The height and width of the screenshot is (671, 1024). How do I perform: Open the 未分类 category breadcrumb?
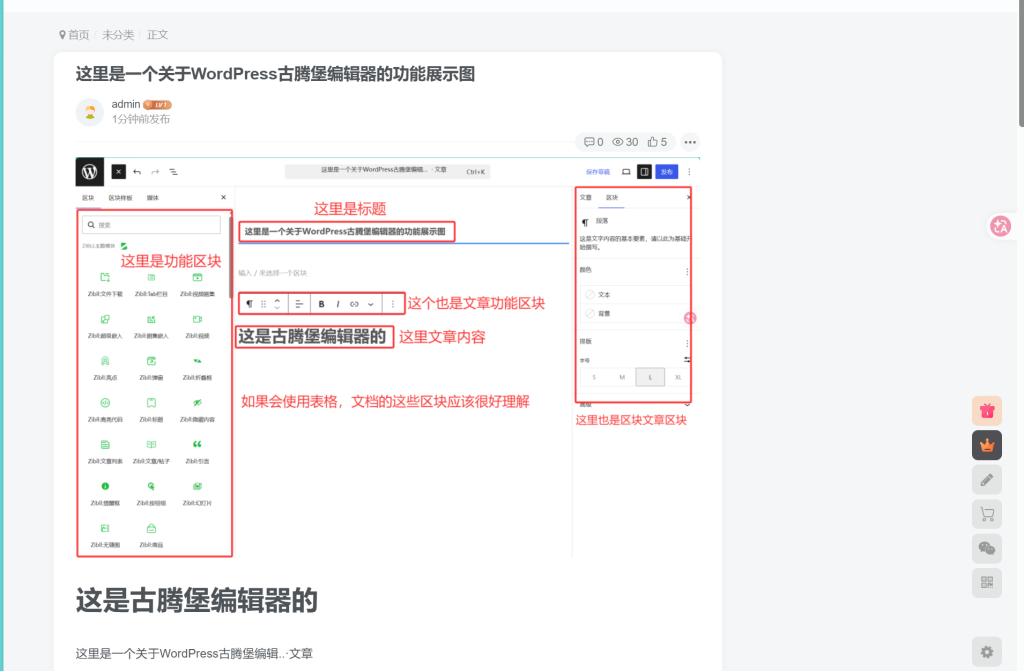click(x=118, y=35)
